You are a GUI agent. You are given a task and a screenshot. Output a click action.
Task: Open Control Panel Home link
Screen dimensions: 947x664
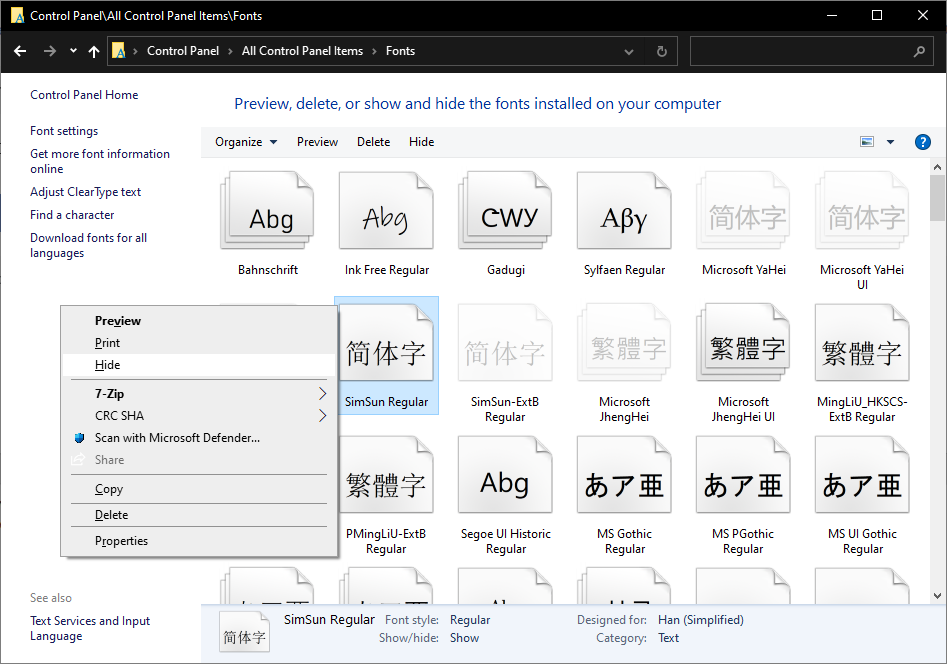[x=84, y=95]
